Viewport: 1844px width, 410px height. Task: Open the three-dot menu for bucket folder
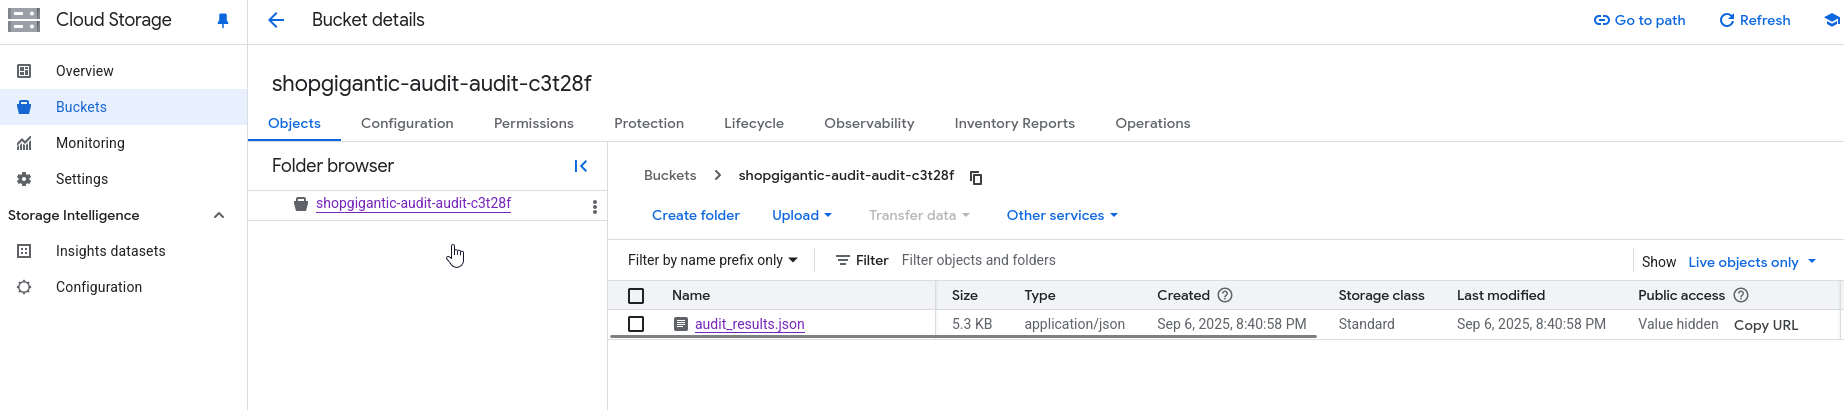595,206
